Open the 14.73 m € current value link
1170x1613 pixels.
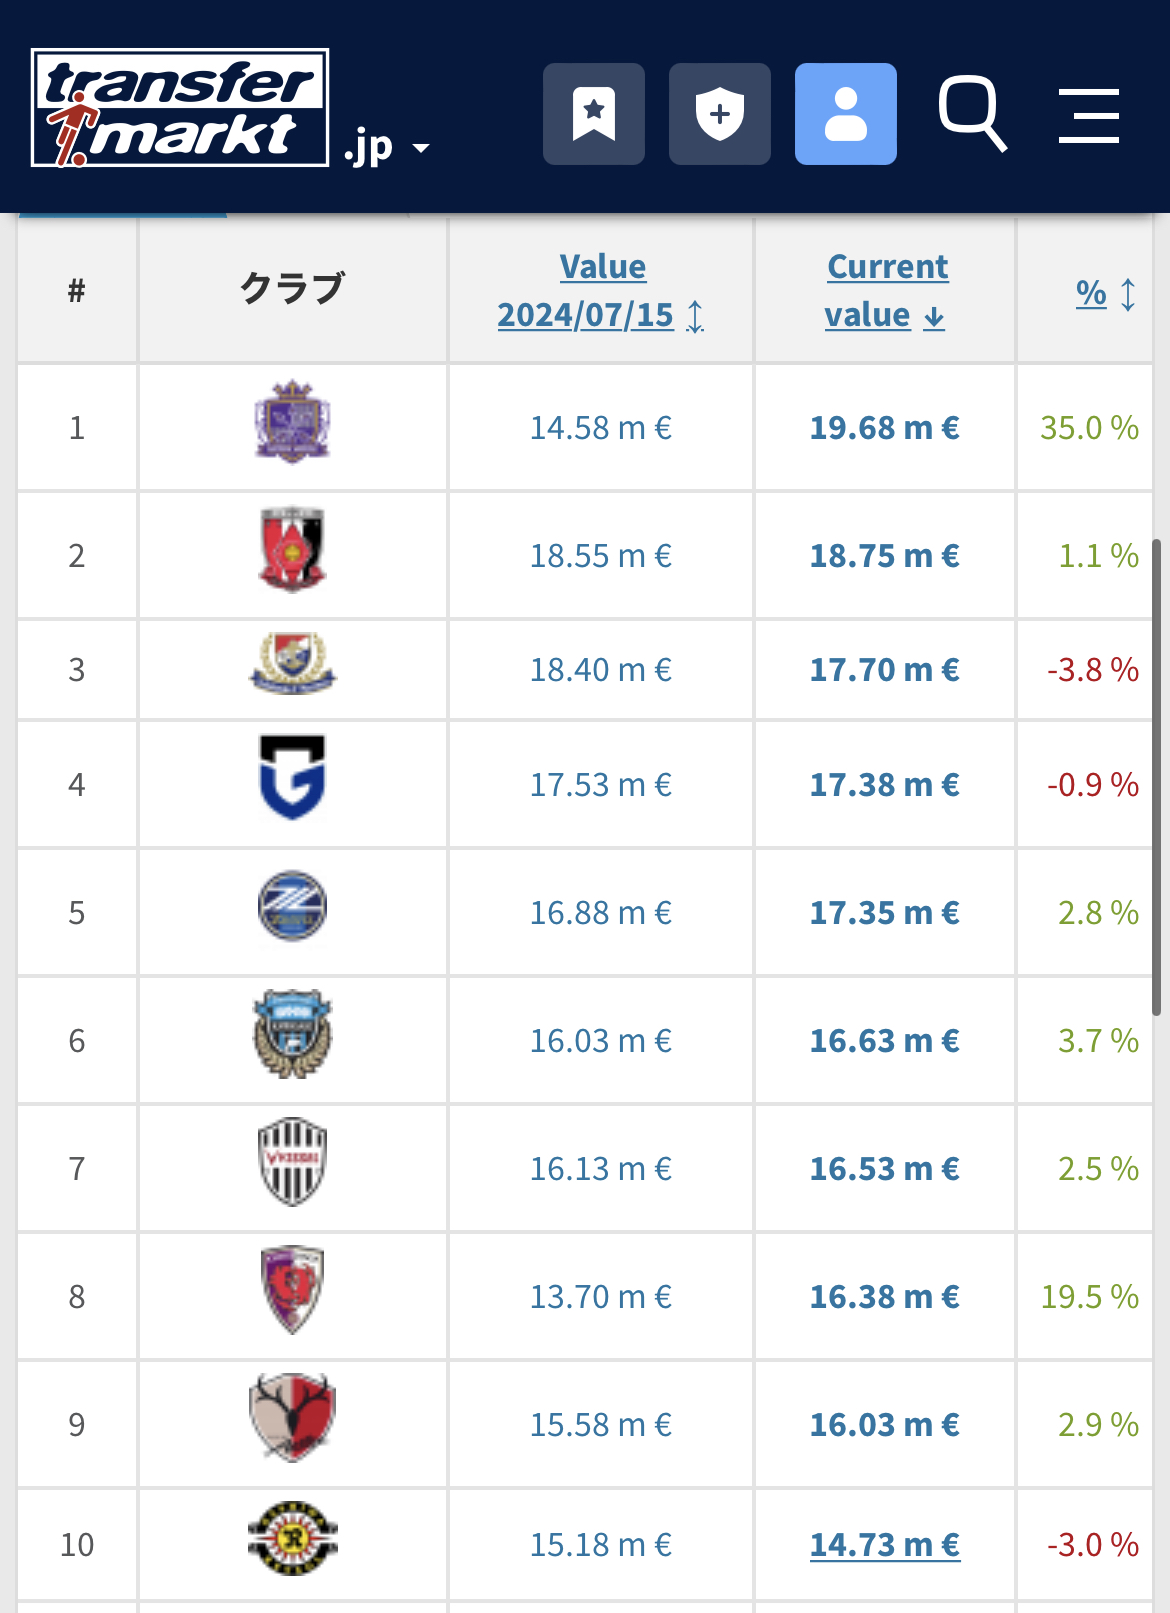point(885,1545)
